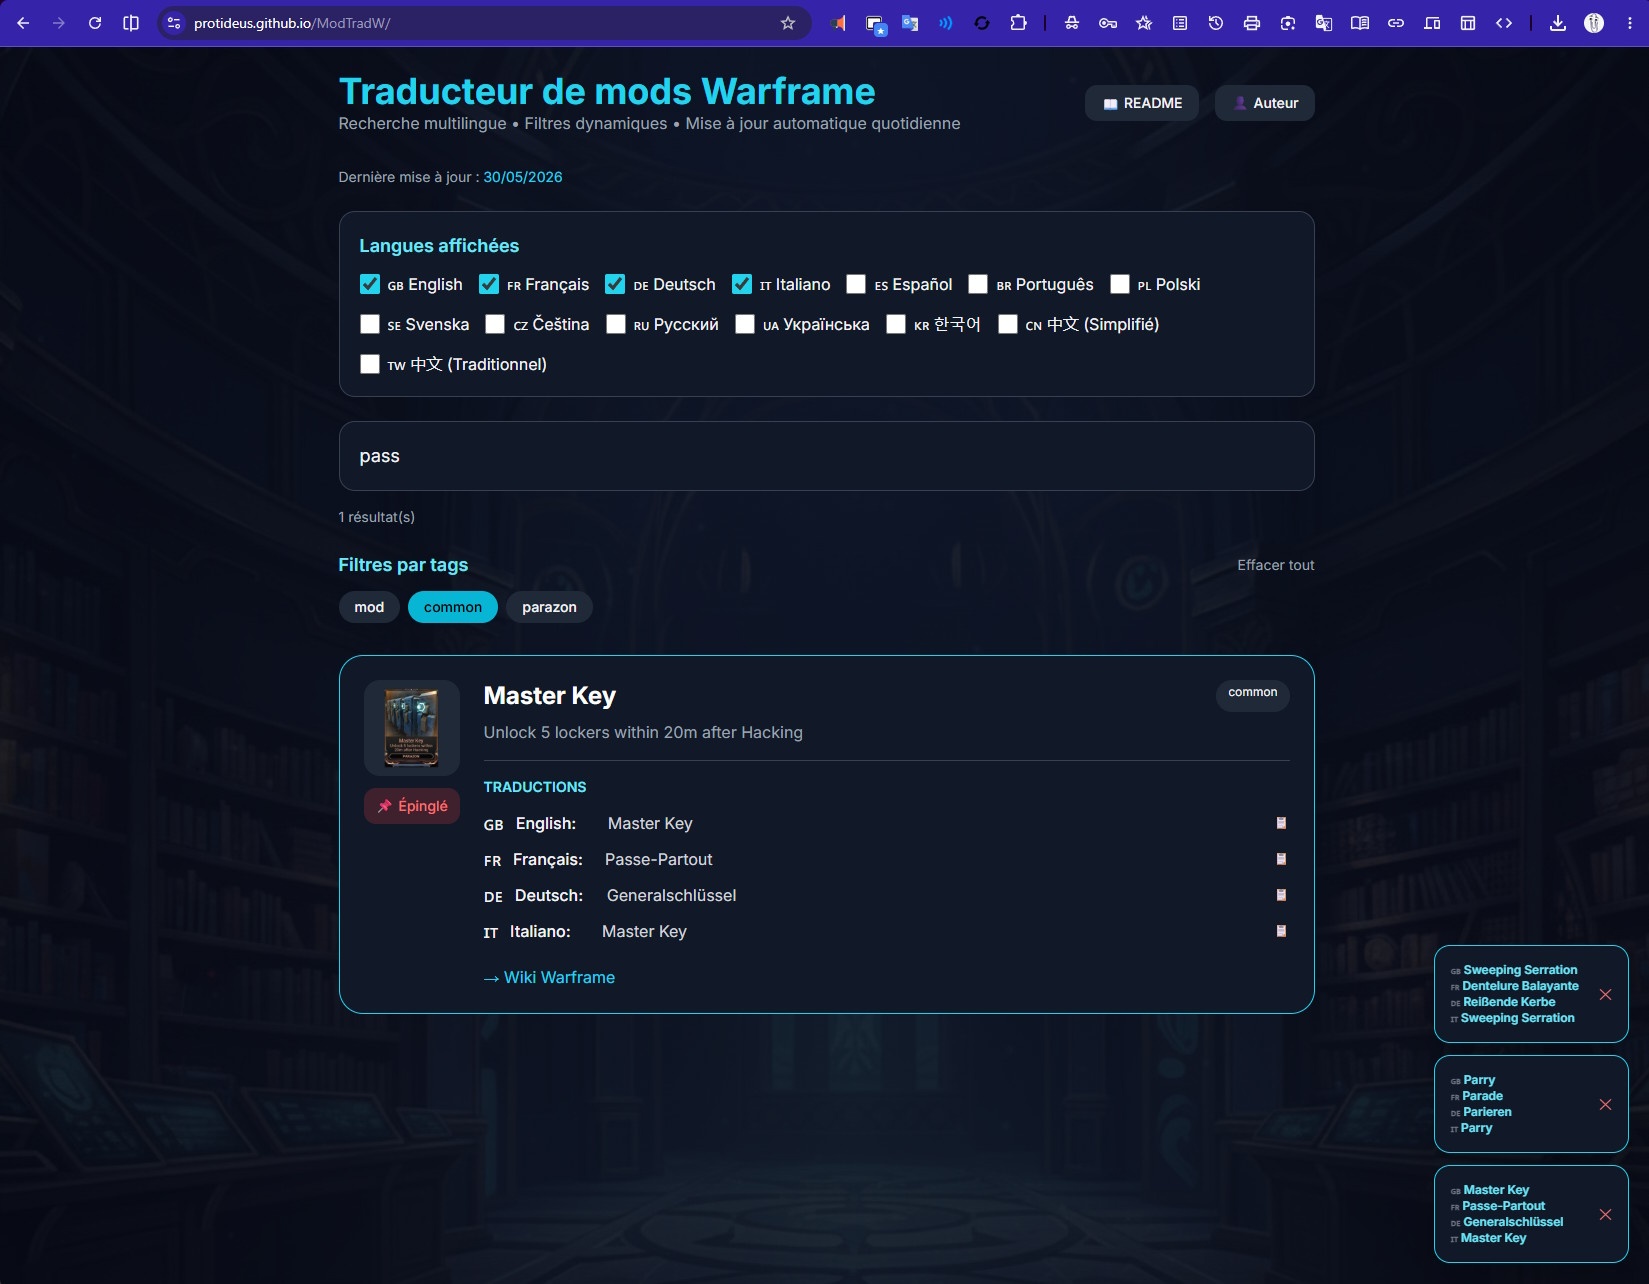This screenshot has height=1284, width=1649.
Task: Select the mod tag filter
Action: pyautogui.click(x=369, y=607)
